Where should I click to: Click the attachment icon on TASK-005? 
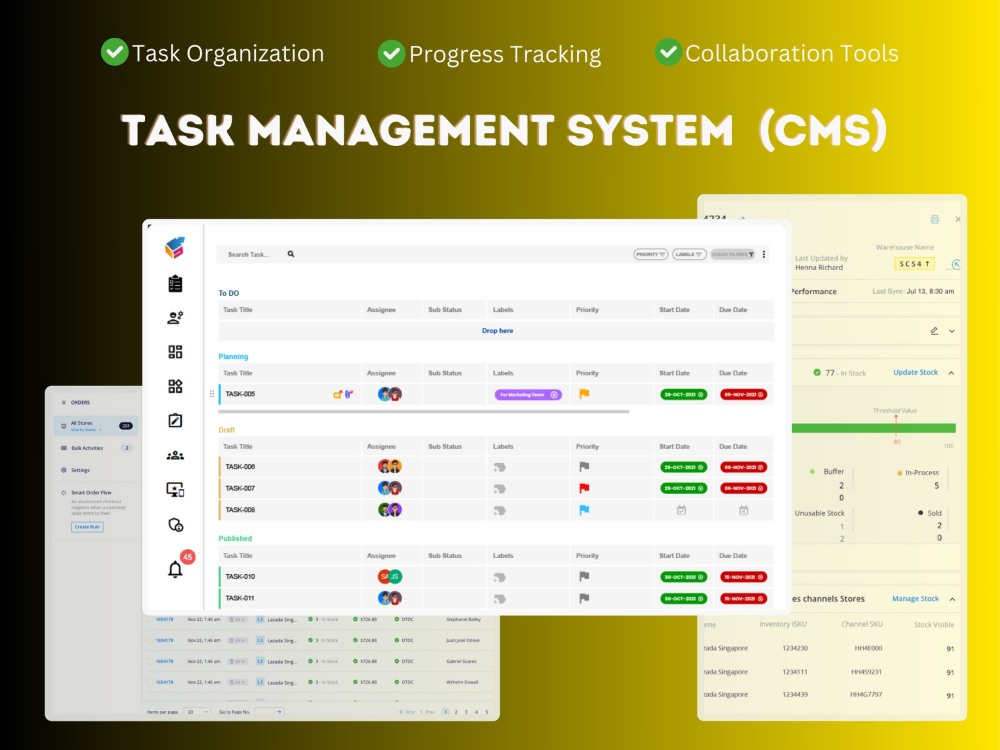tap(346, 395)
